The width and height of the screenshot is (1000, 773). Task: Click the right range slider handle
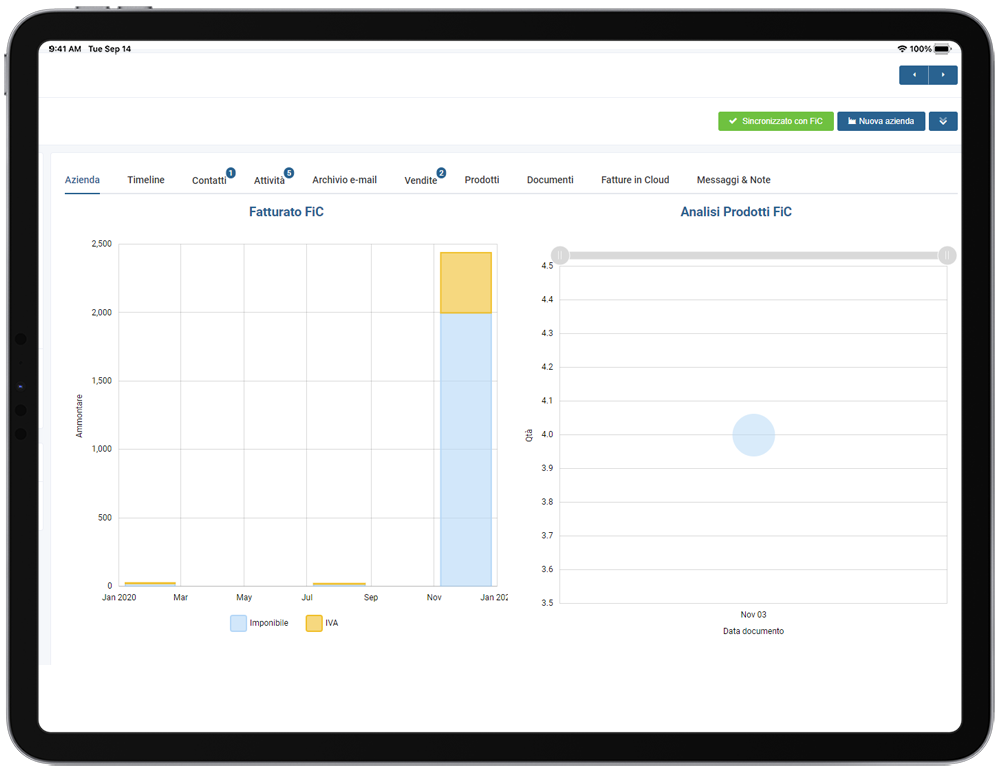coord(947,256)
